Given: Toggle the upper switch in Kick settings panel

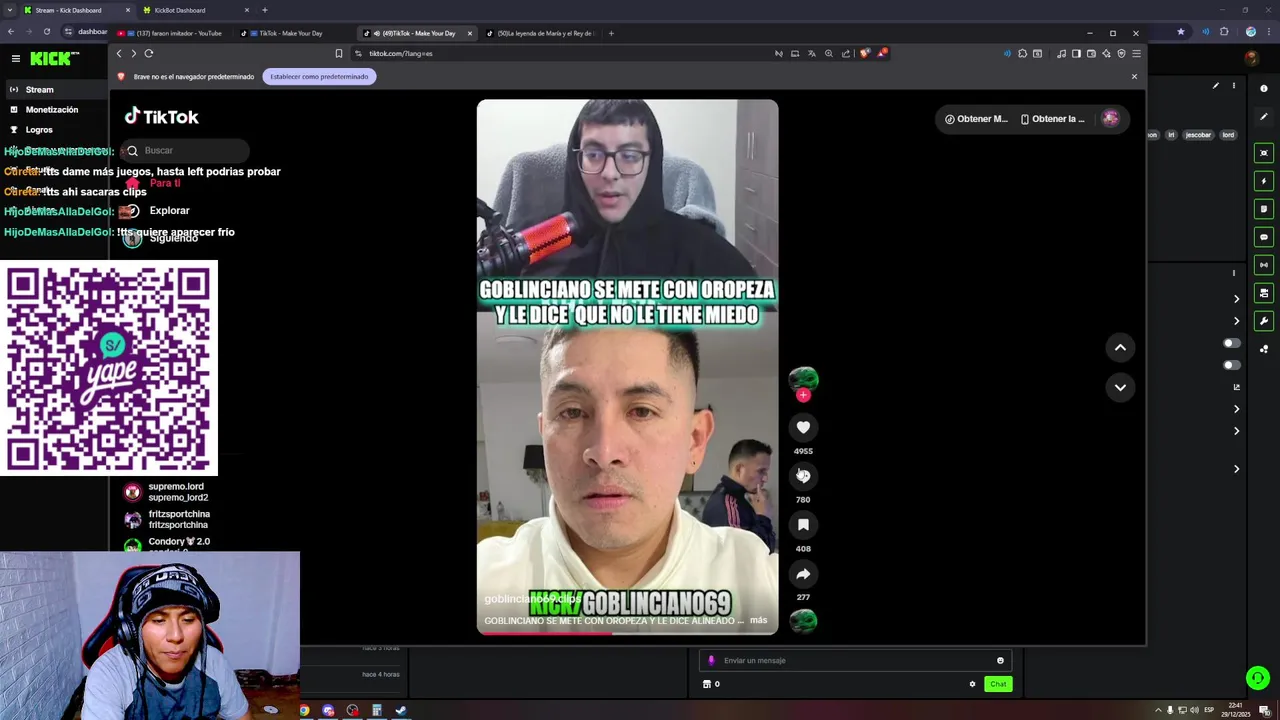Looking at the screenshot, I should [1232, 343].
